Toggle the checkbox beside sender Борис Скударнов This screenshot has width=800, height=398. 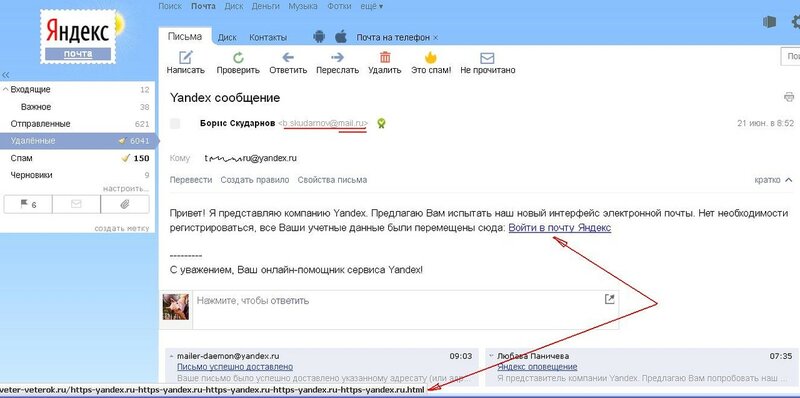pyautogui.click(x=175, y=123)
